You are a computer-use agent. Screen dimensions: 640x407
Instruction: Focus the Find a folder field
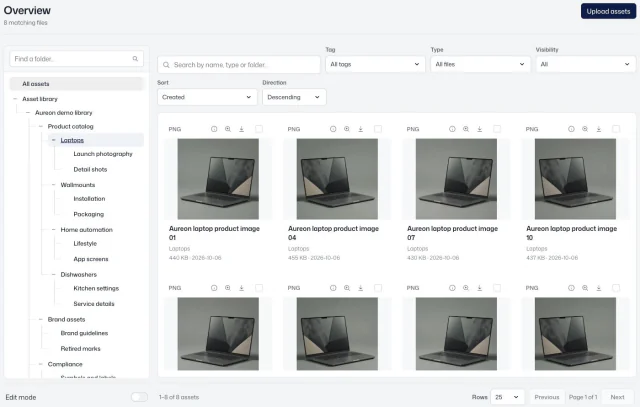tap(77, 59)
